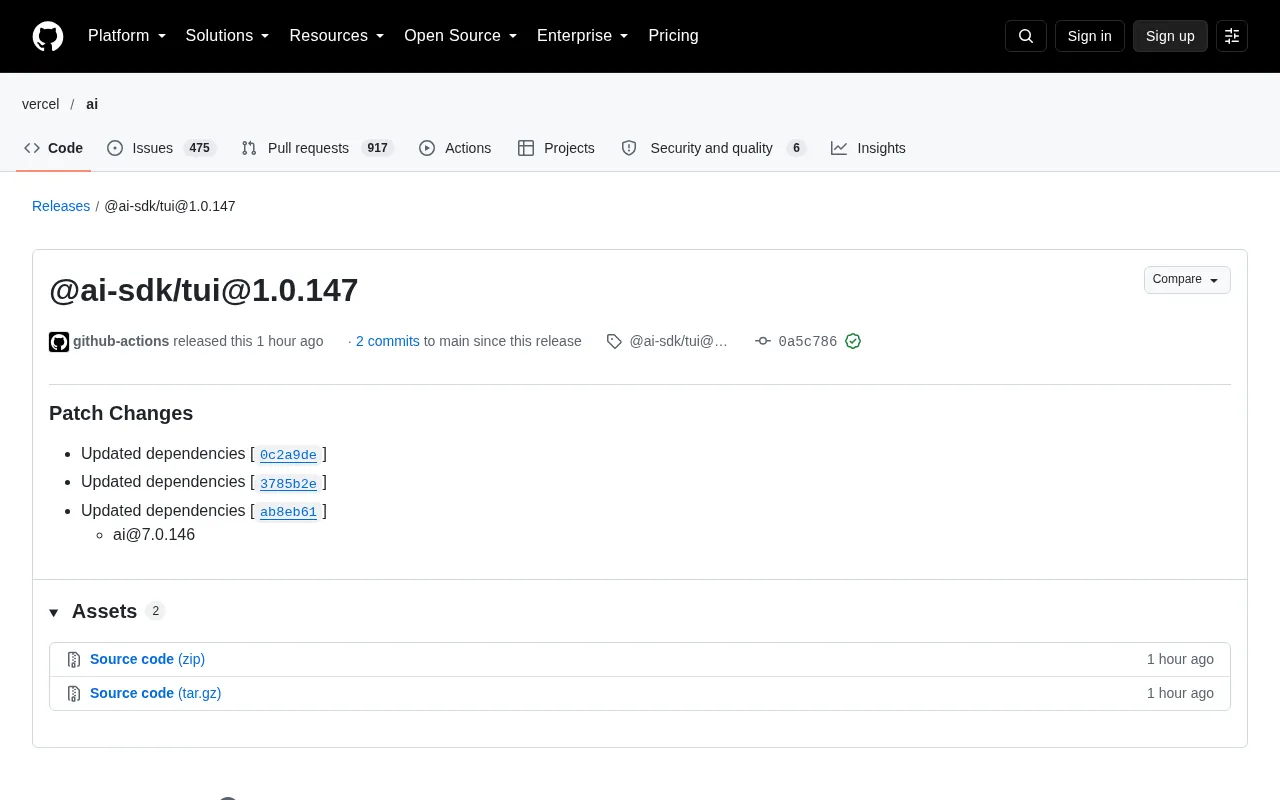The image size is (1280, 800).
Task: Click the zip file icon for Source code
Action: pos(74,660)
